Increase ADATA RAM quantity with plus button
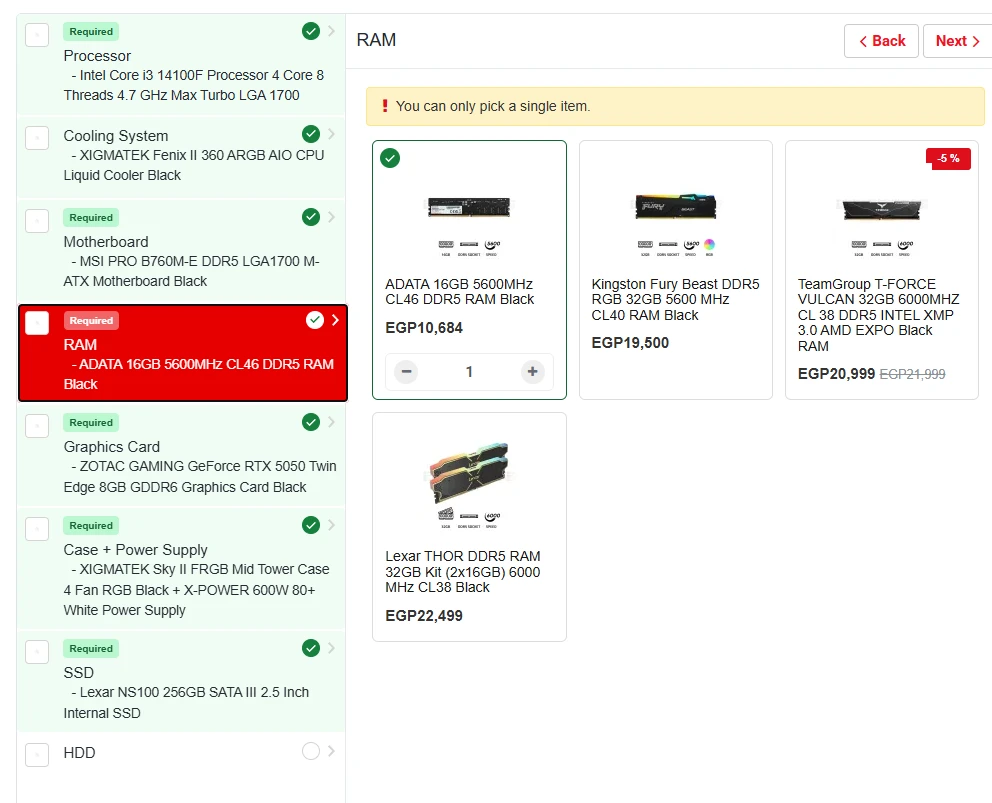The image size is (992, 803). (532, 372)
